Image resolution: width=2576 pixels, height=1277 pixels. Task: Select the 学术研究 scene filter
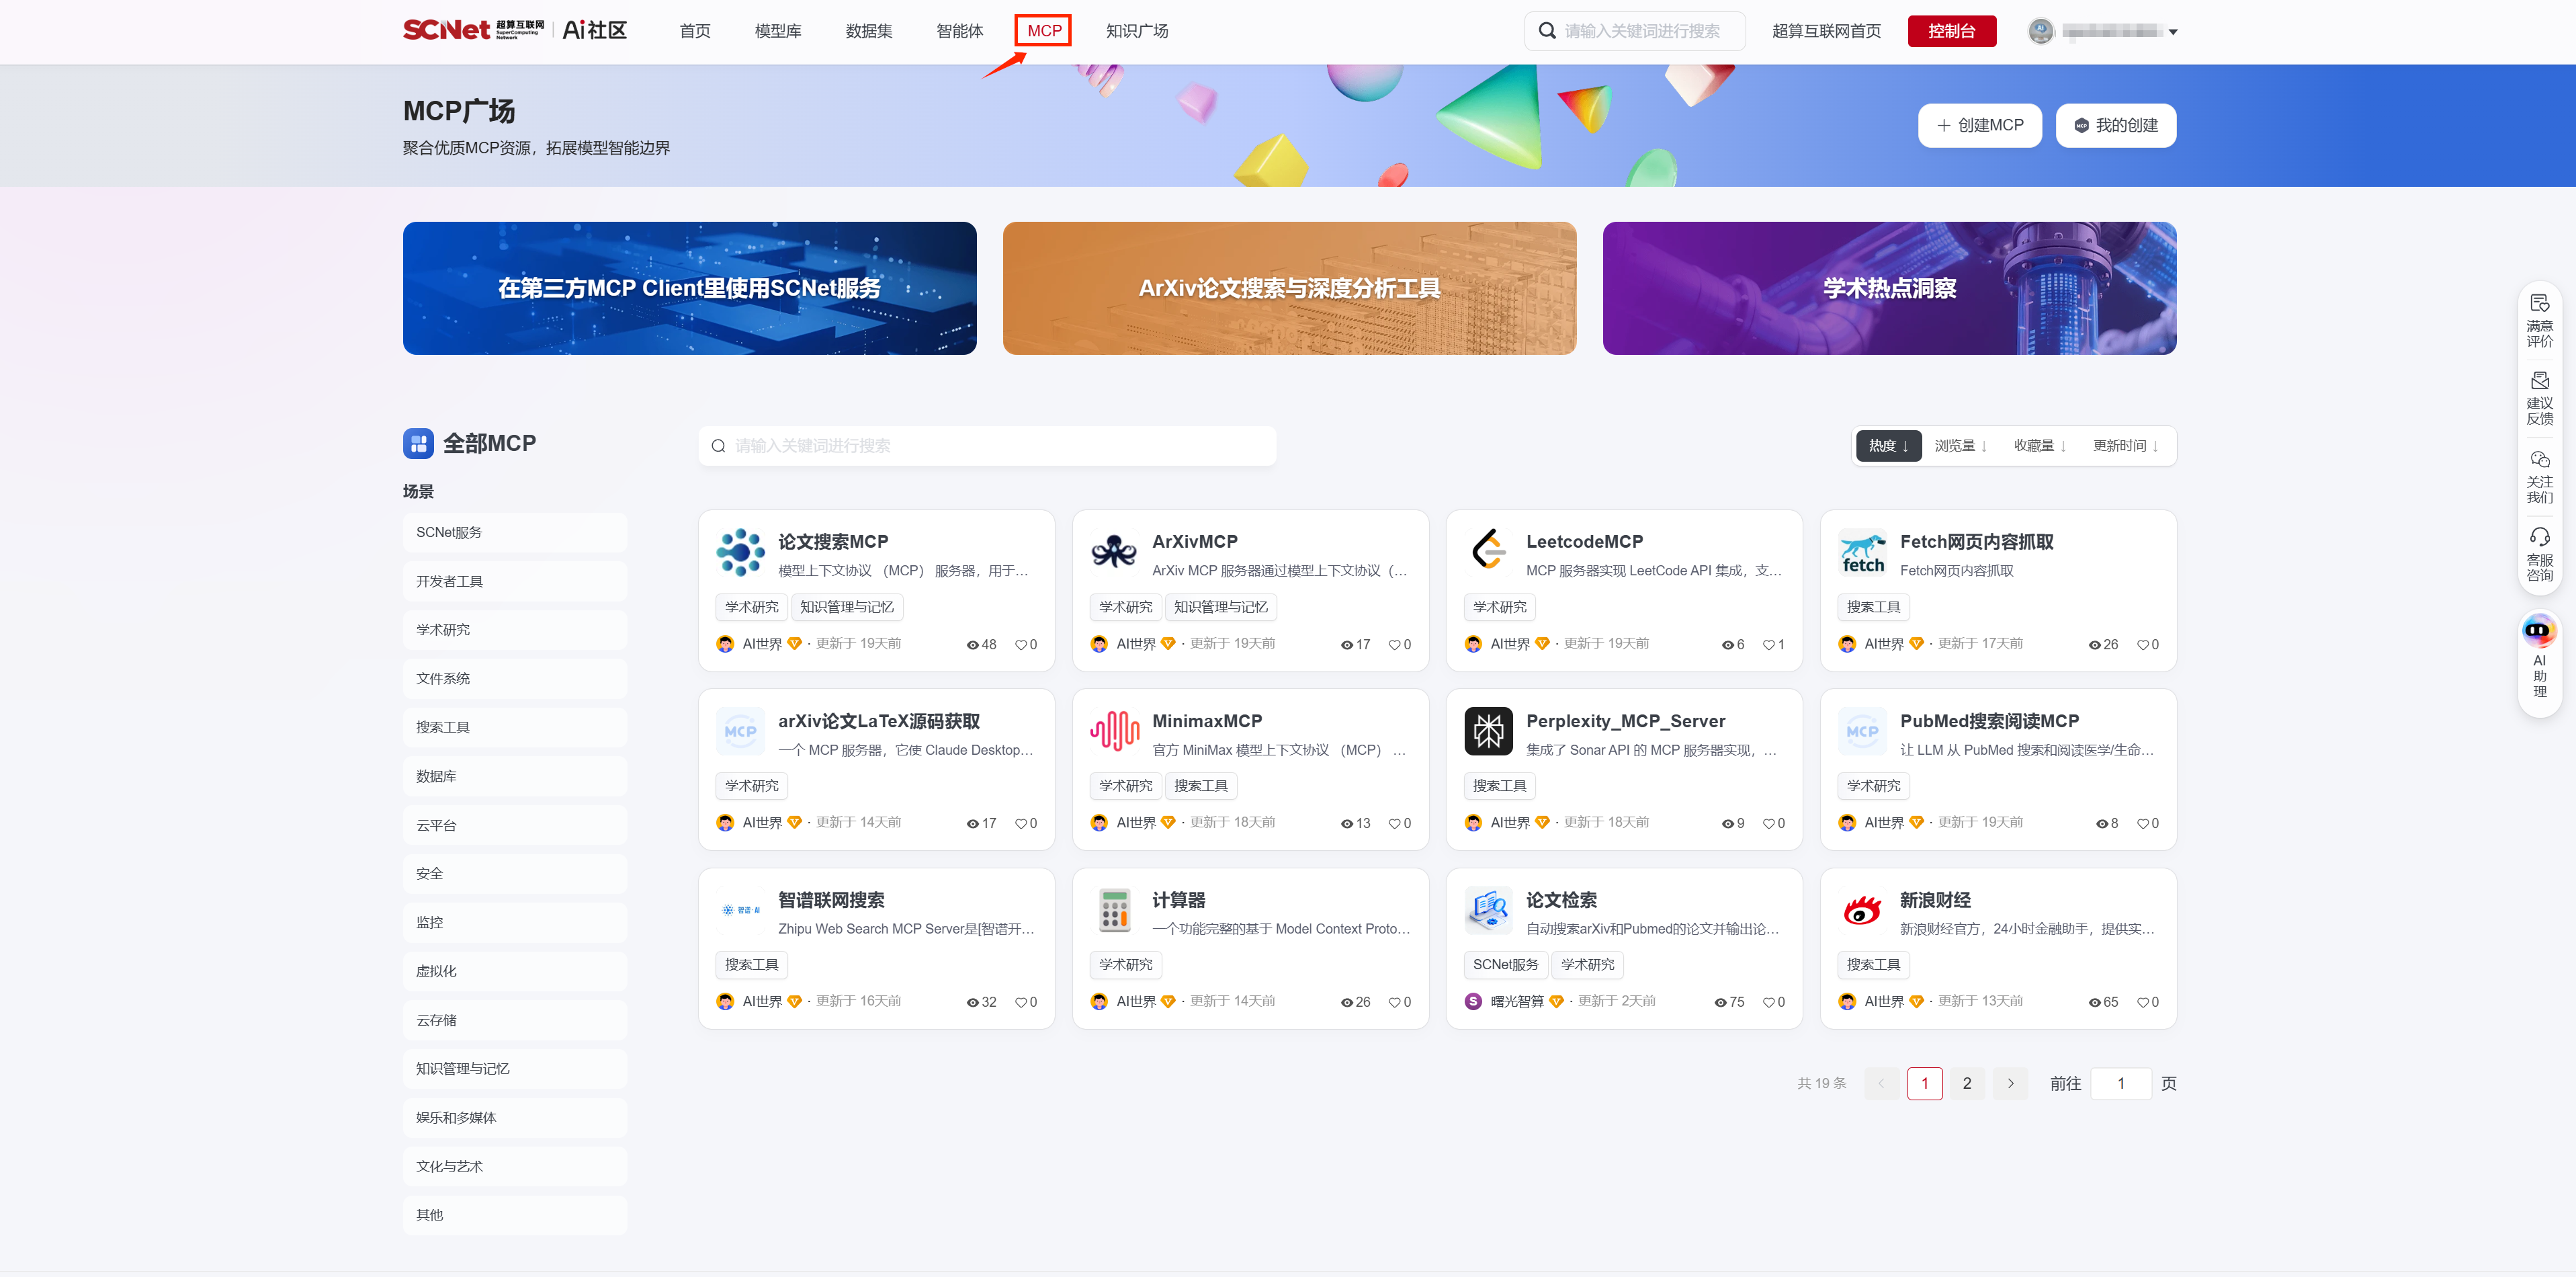click(x=514, y=630)
